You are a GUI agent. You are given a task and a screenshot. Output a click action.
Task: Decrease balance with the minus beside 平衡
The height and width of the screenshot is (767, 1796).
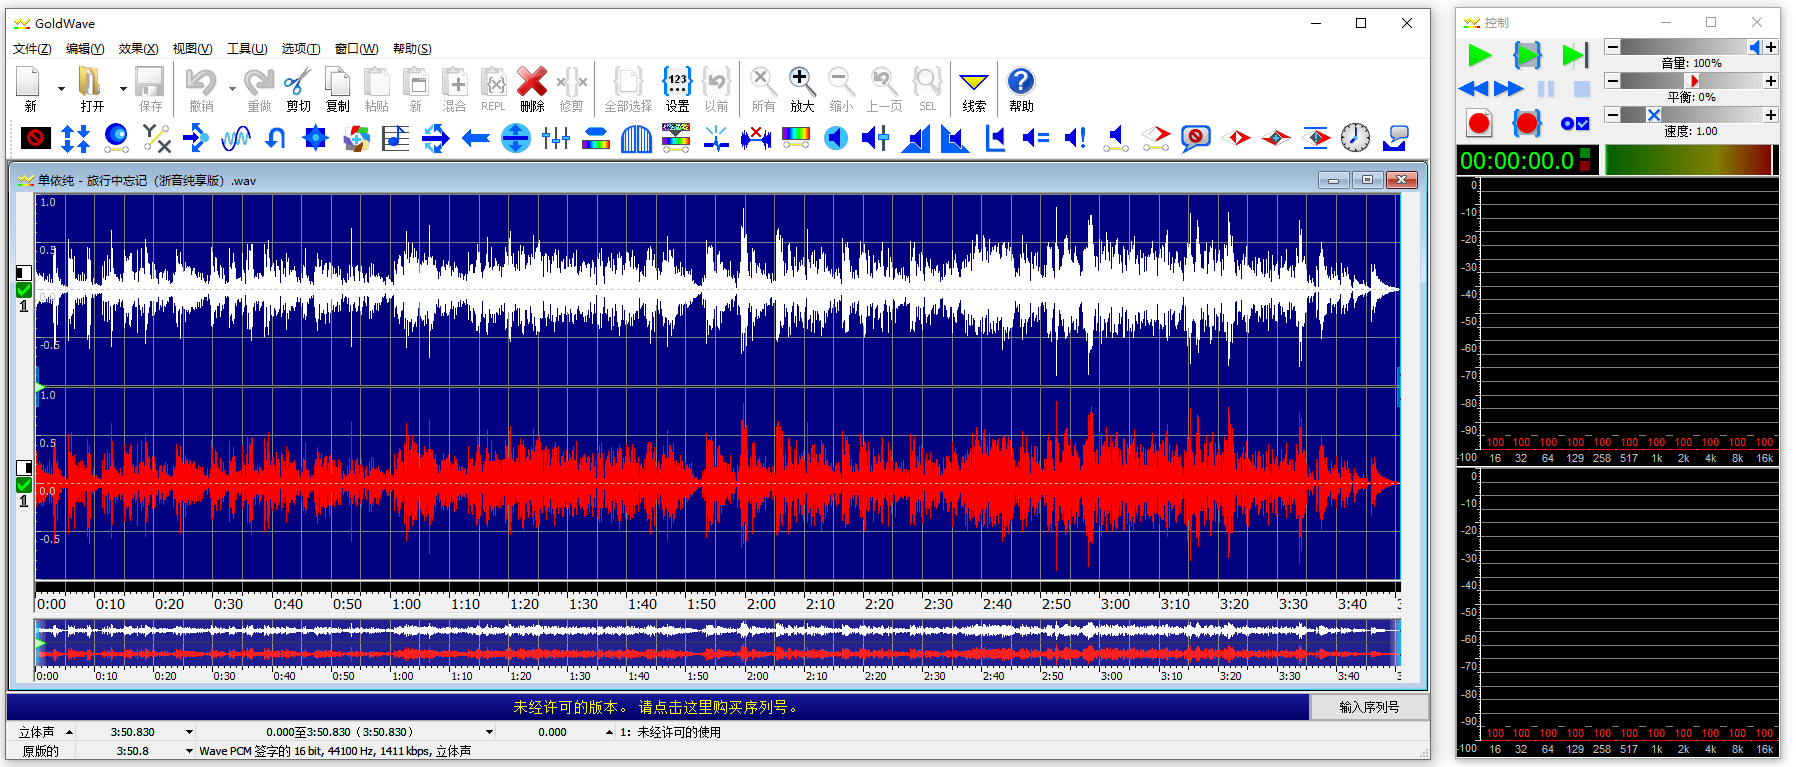[x=1612, y=81]
